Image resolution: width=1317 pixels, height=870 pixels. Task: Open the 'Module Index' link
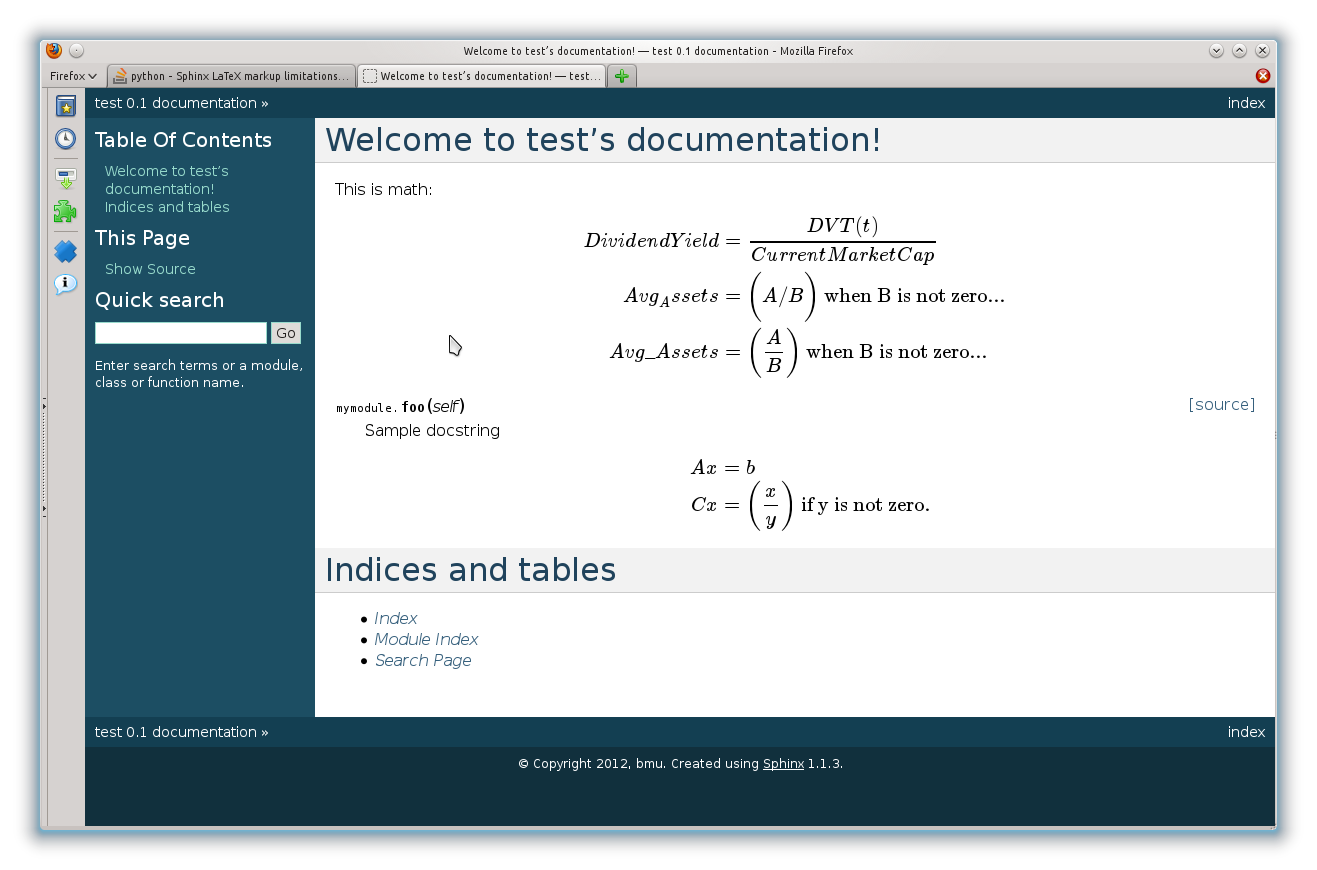[426, 639]
